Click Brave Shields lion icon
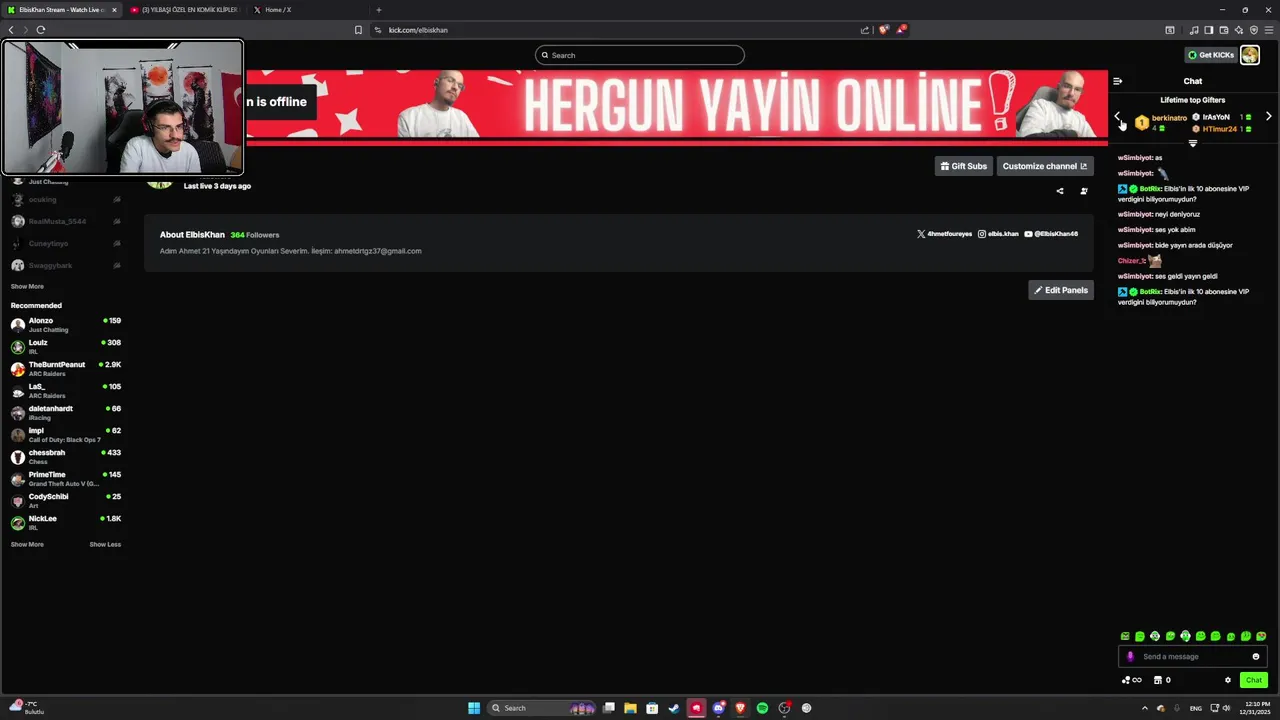The height and width of the screenshot is (720, 1280). 883,30
